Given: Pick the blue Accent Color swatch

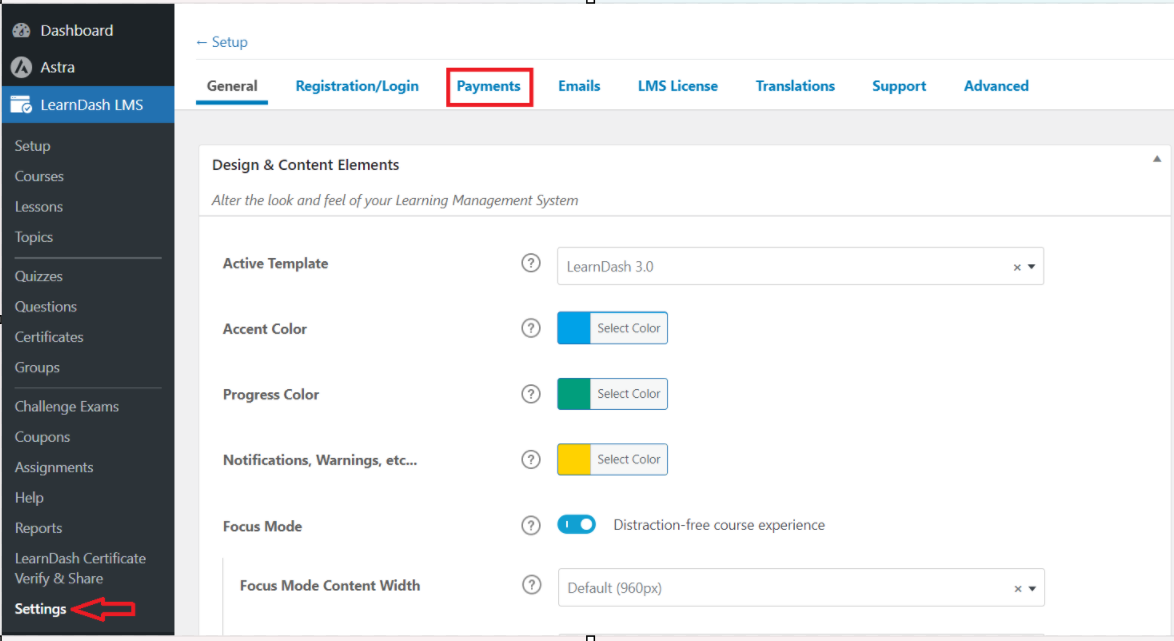Looking at the screenshot, I should click(x=574, y=328).
